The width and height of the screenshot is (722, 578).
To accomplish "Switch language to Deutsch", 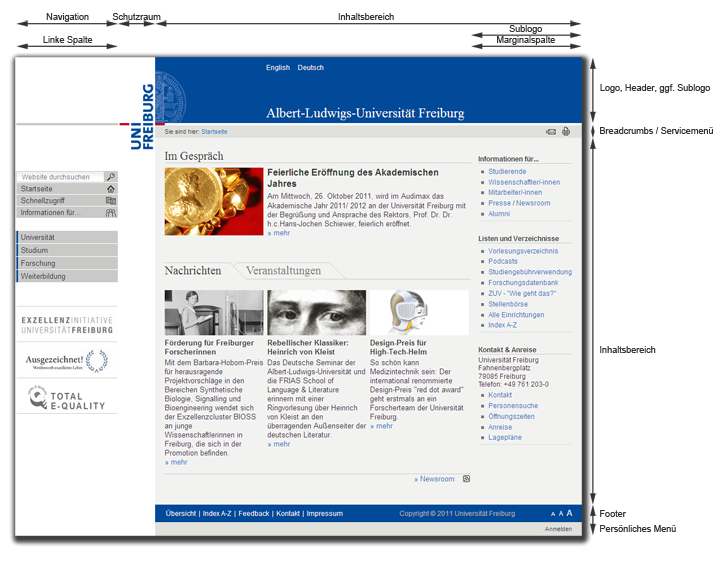I will pos(311,68).
